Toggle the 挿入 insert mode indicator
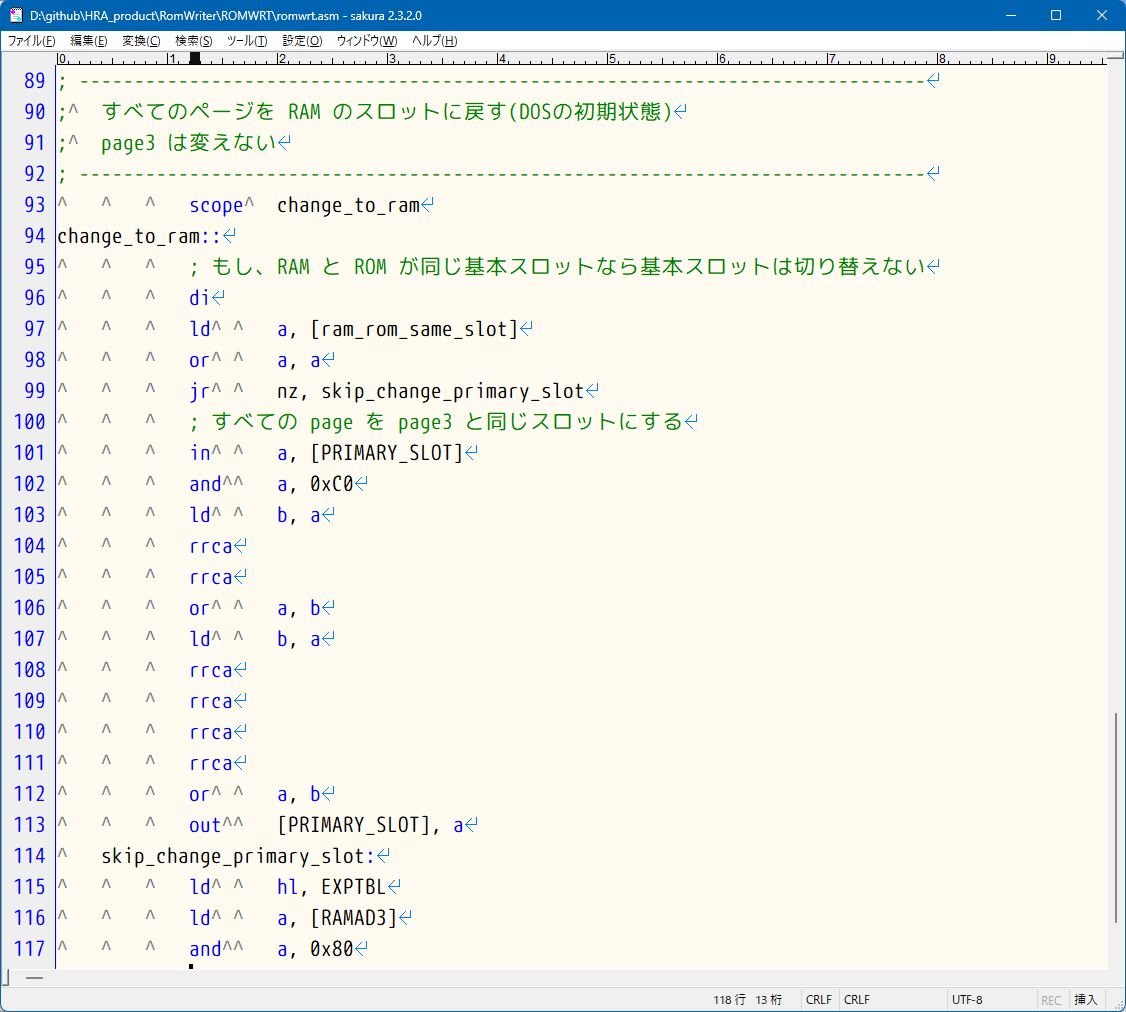Screen dimensions: 1126x1012 1085,1000
